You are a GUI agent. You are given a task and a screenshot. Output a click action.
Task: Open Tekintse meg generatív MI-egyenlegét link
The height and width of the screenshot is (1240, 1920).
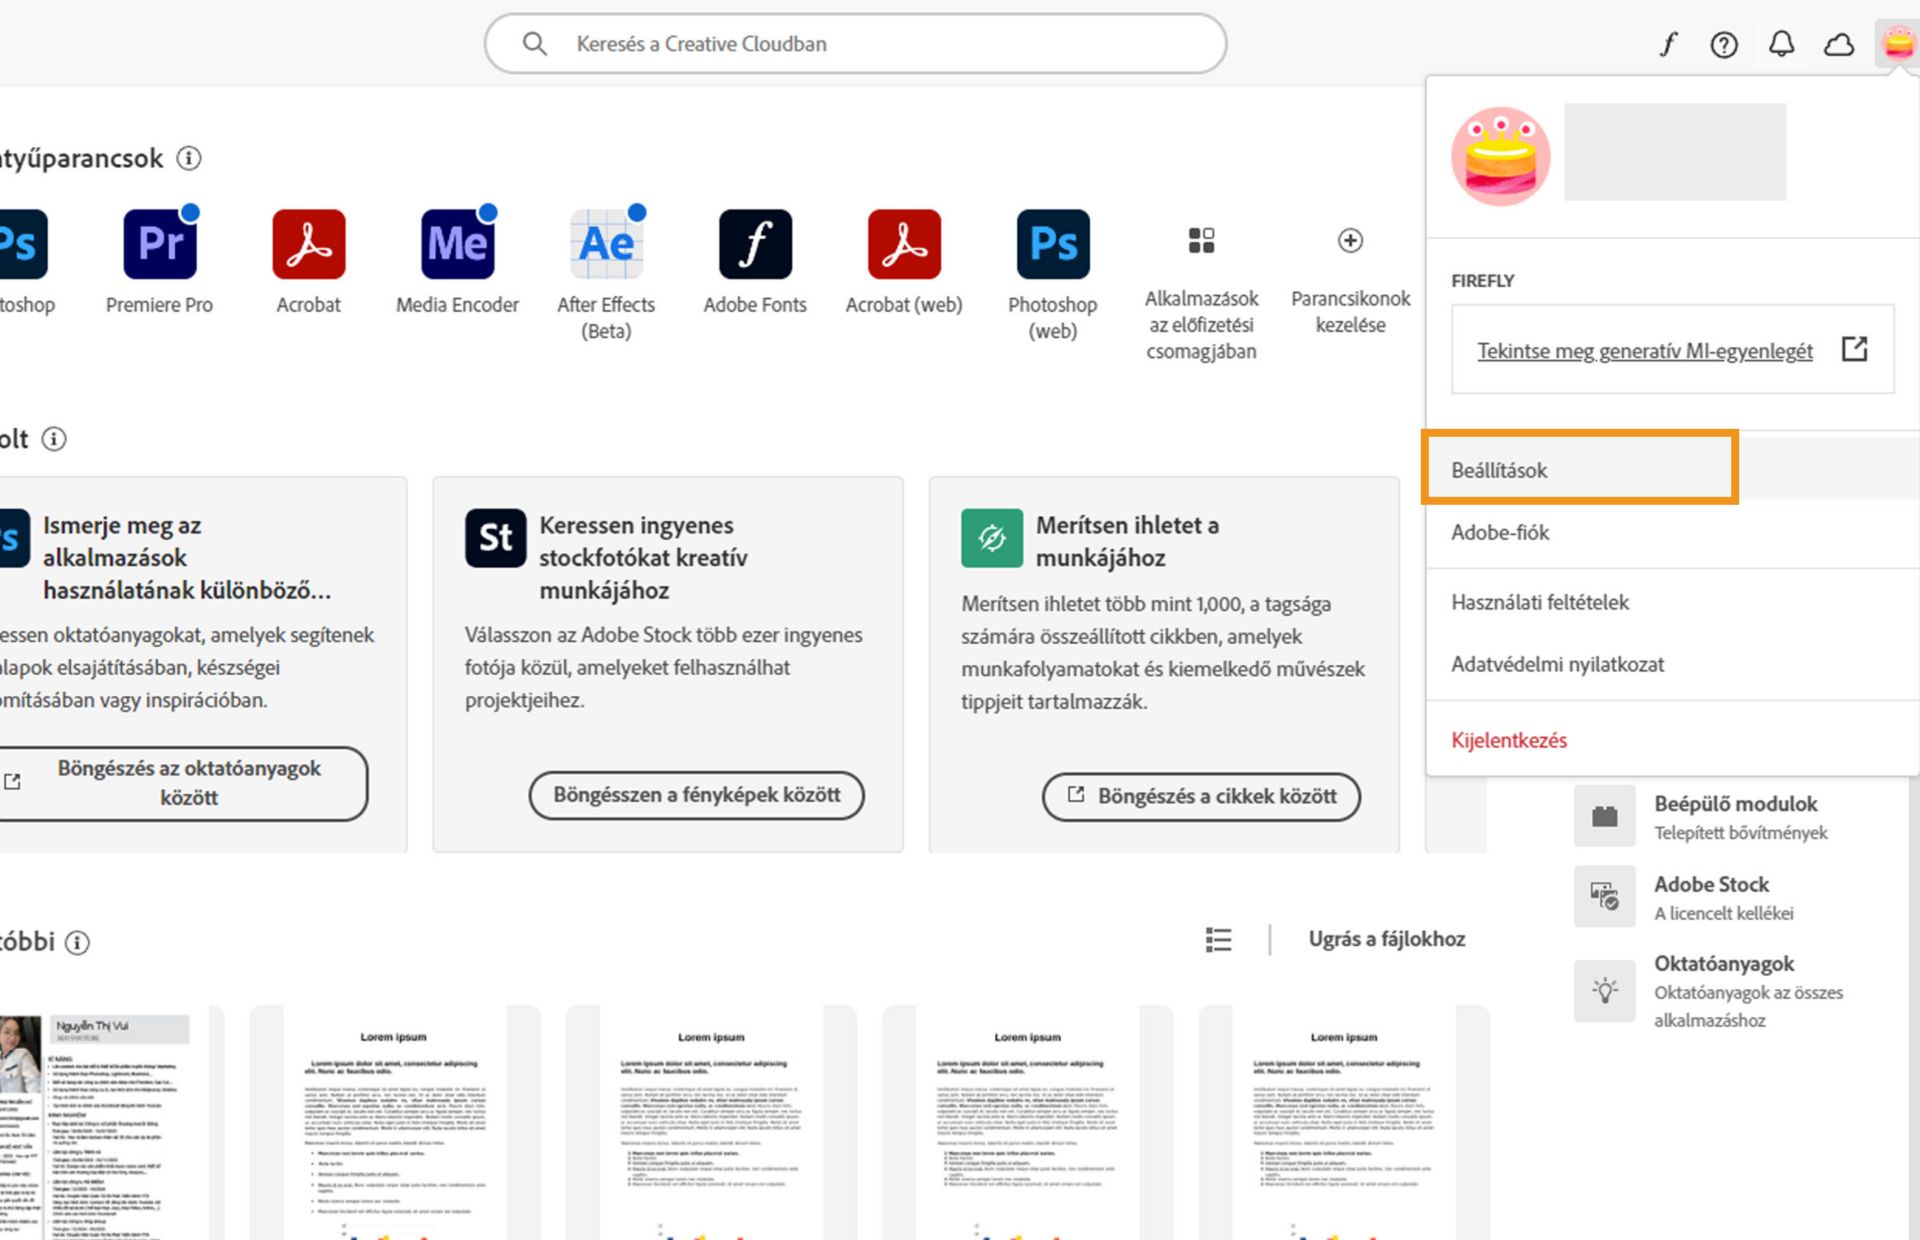coord(1645,350)
